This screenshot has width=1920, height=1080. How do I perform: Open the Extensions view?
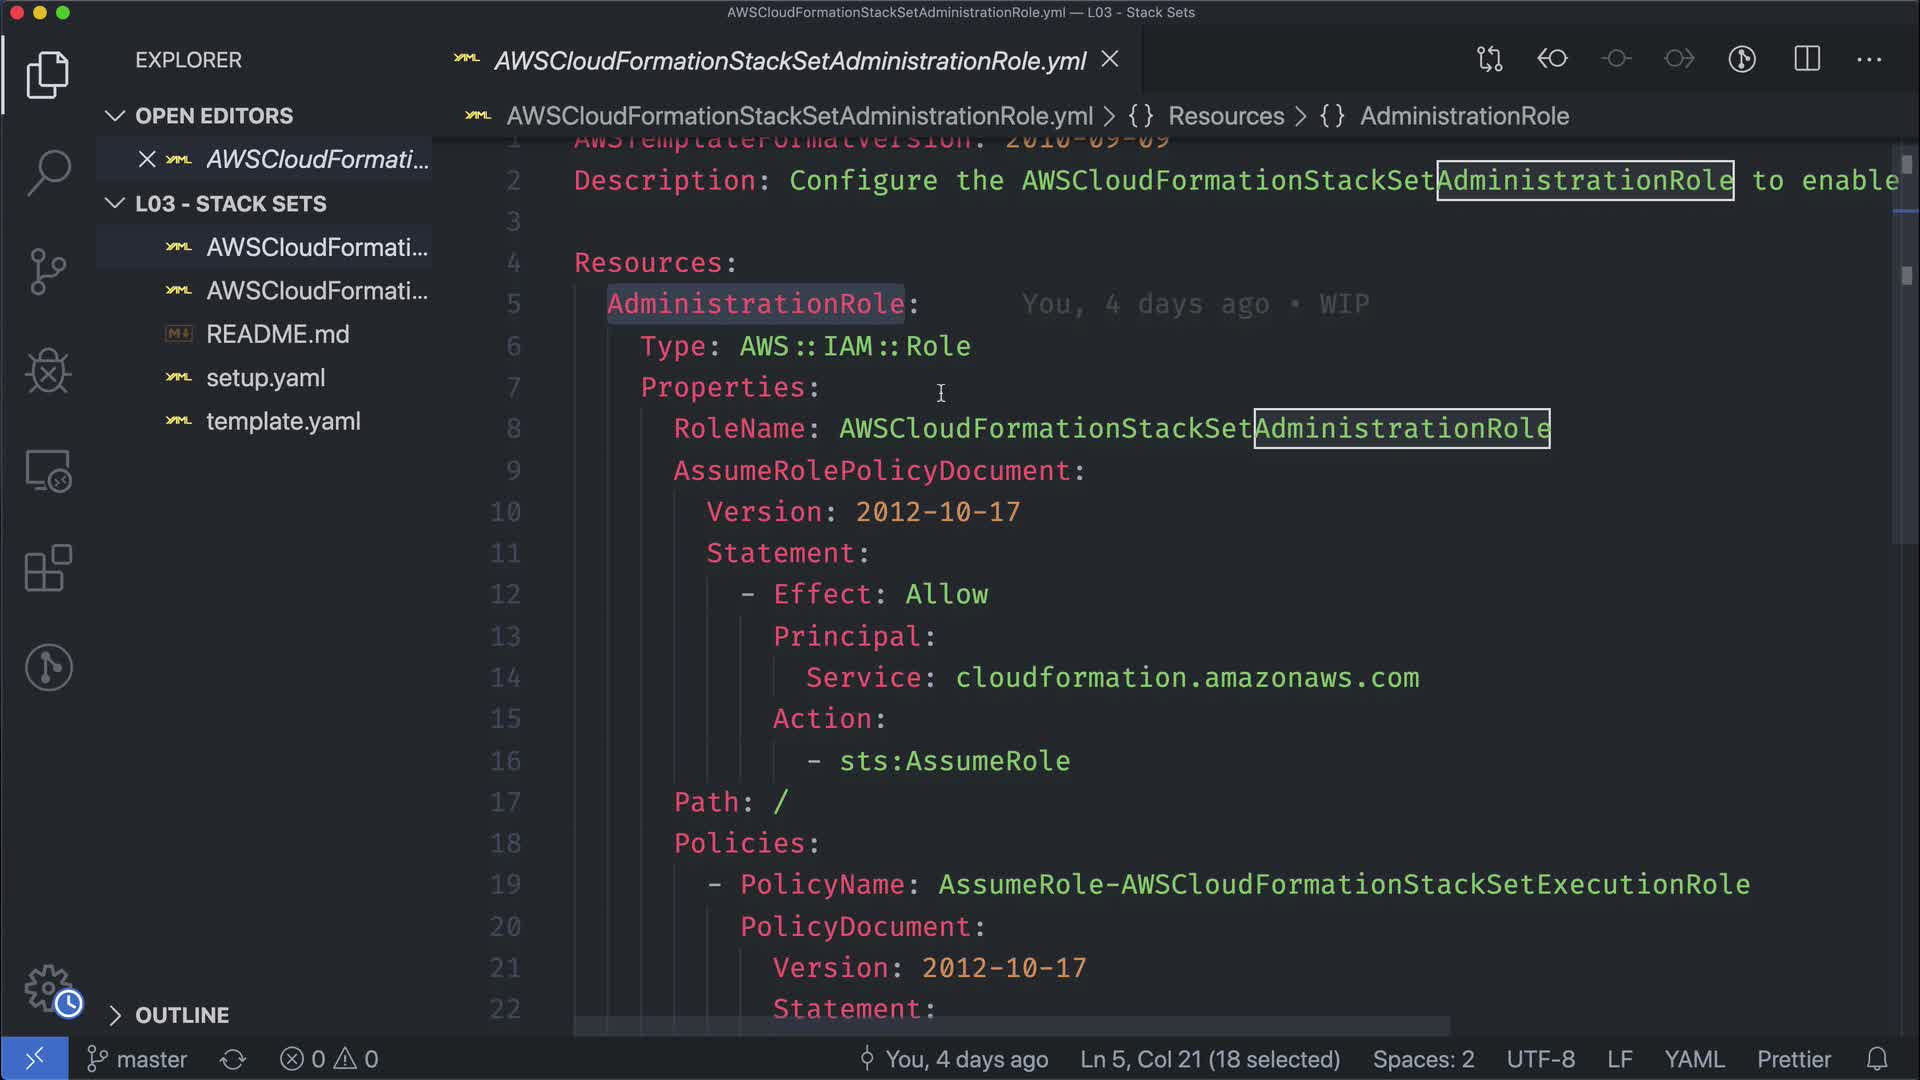(48, 568)
